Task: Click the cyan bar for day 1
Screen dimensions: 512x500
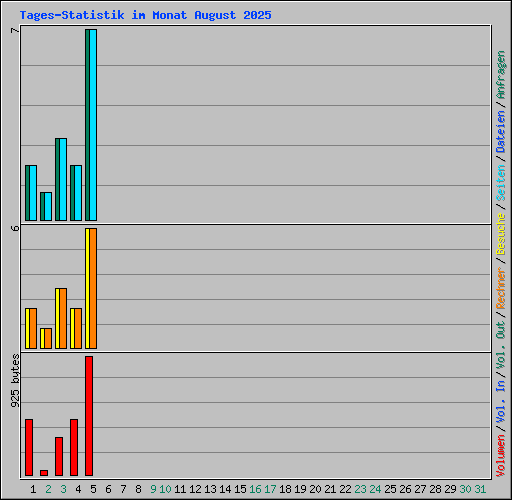Action: click(33, 193)
